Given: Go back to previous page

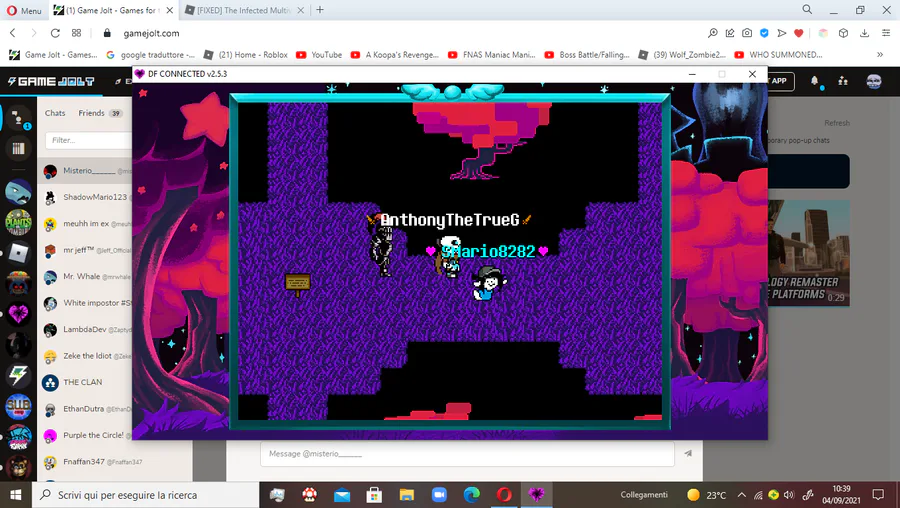Looking at the screenshot, I should point(13,33).
